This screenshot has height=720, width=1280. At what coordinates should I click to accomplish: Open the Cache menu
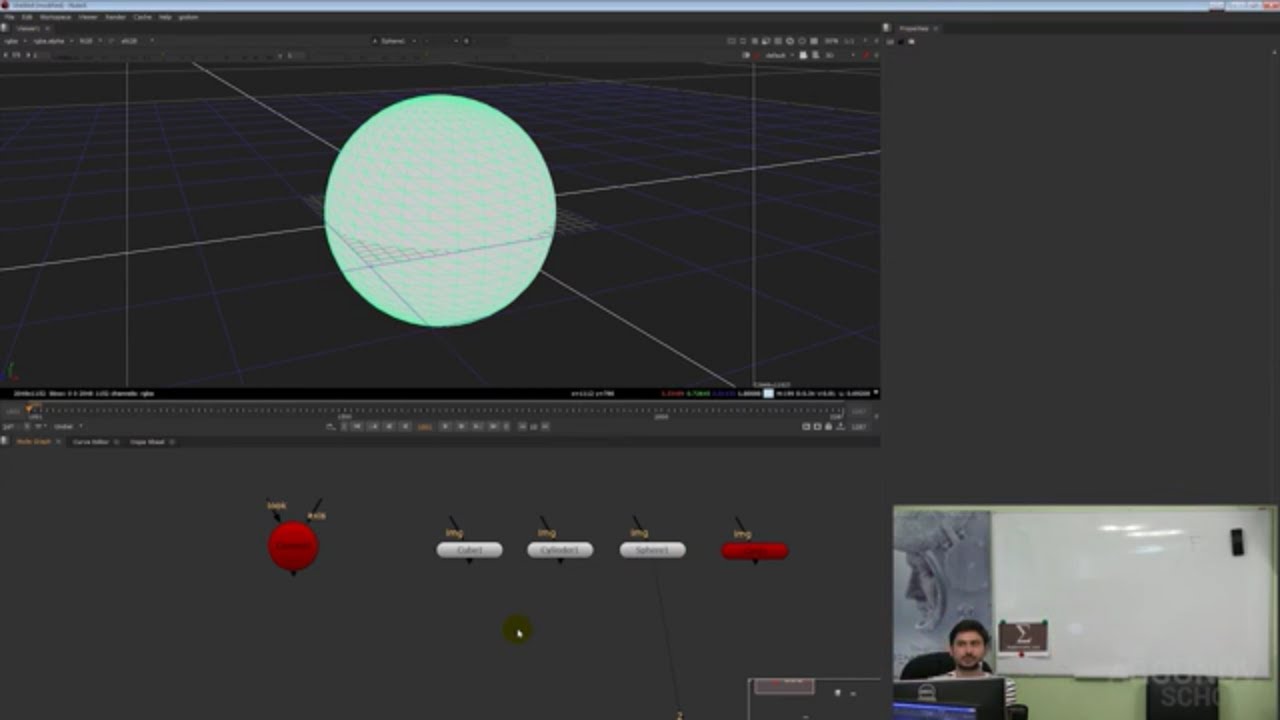tap(143, 17)
